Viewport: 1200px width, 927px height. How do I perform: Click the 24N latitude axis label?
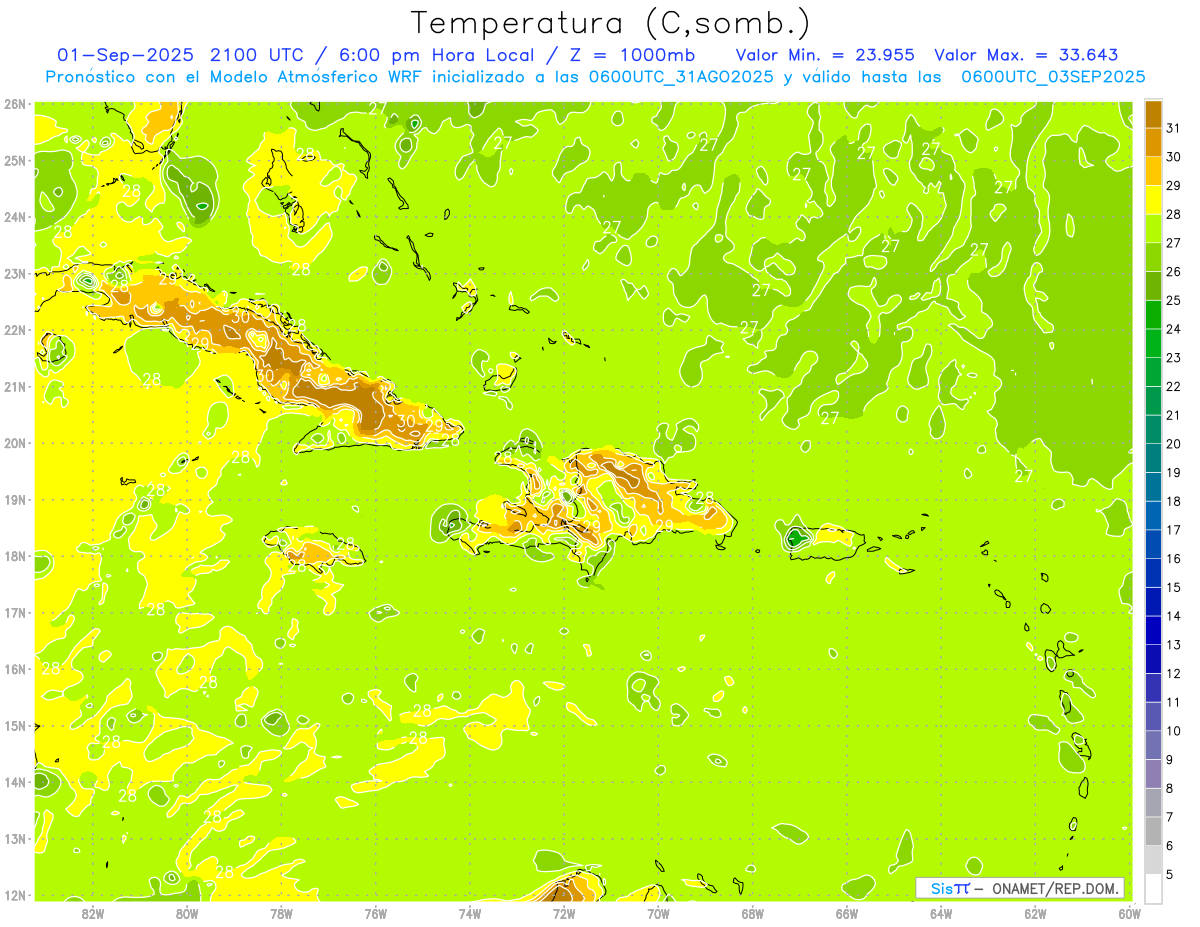click(14, 217)
